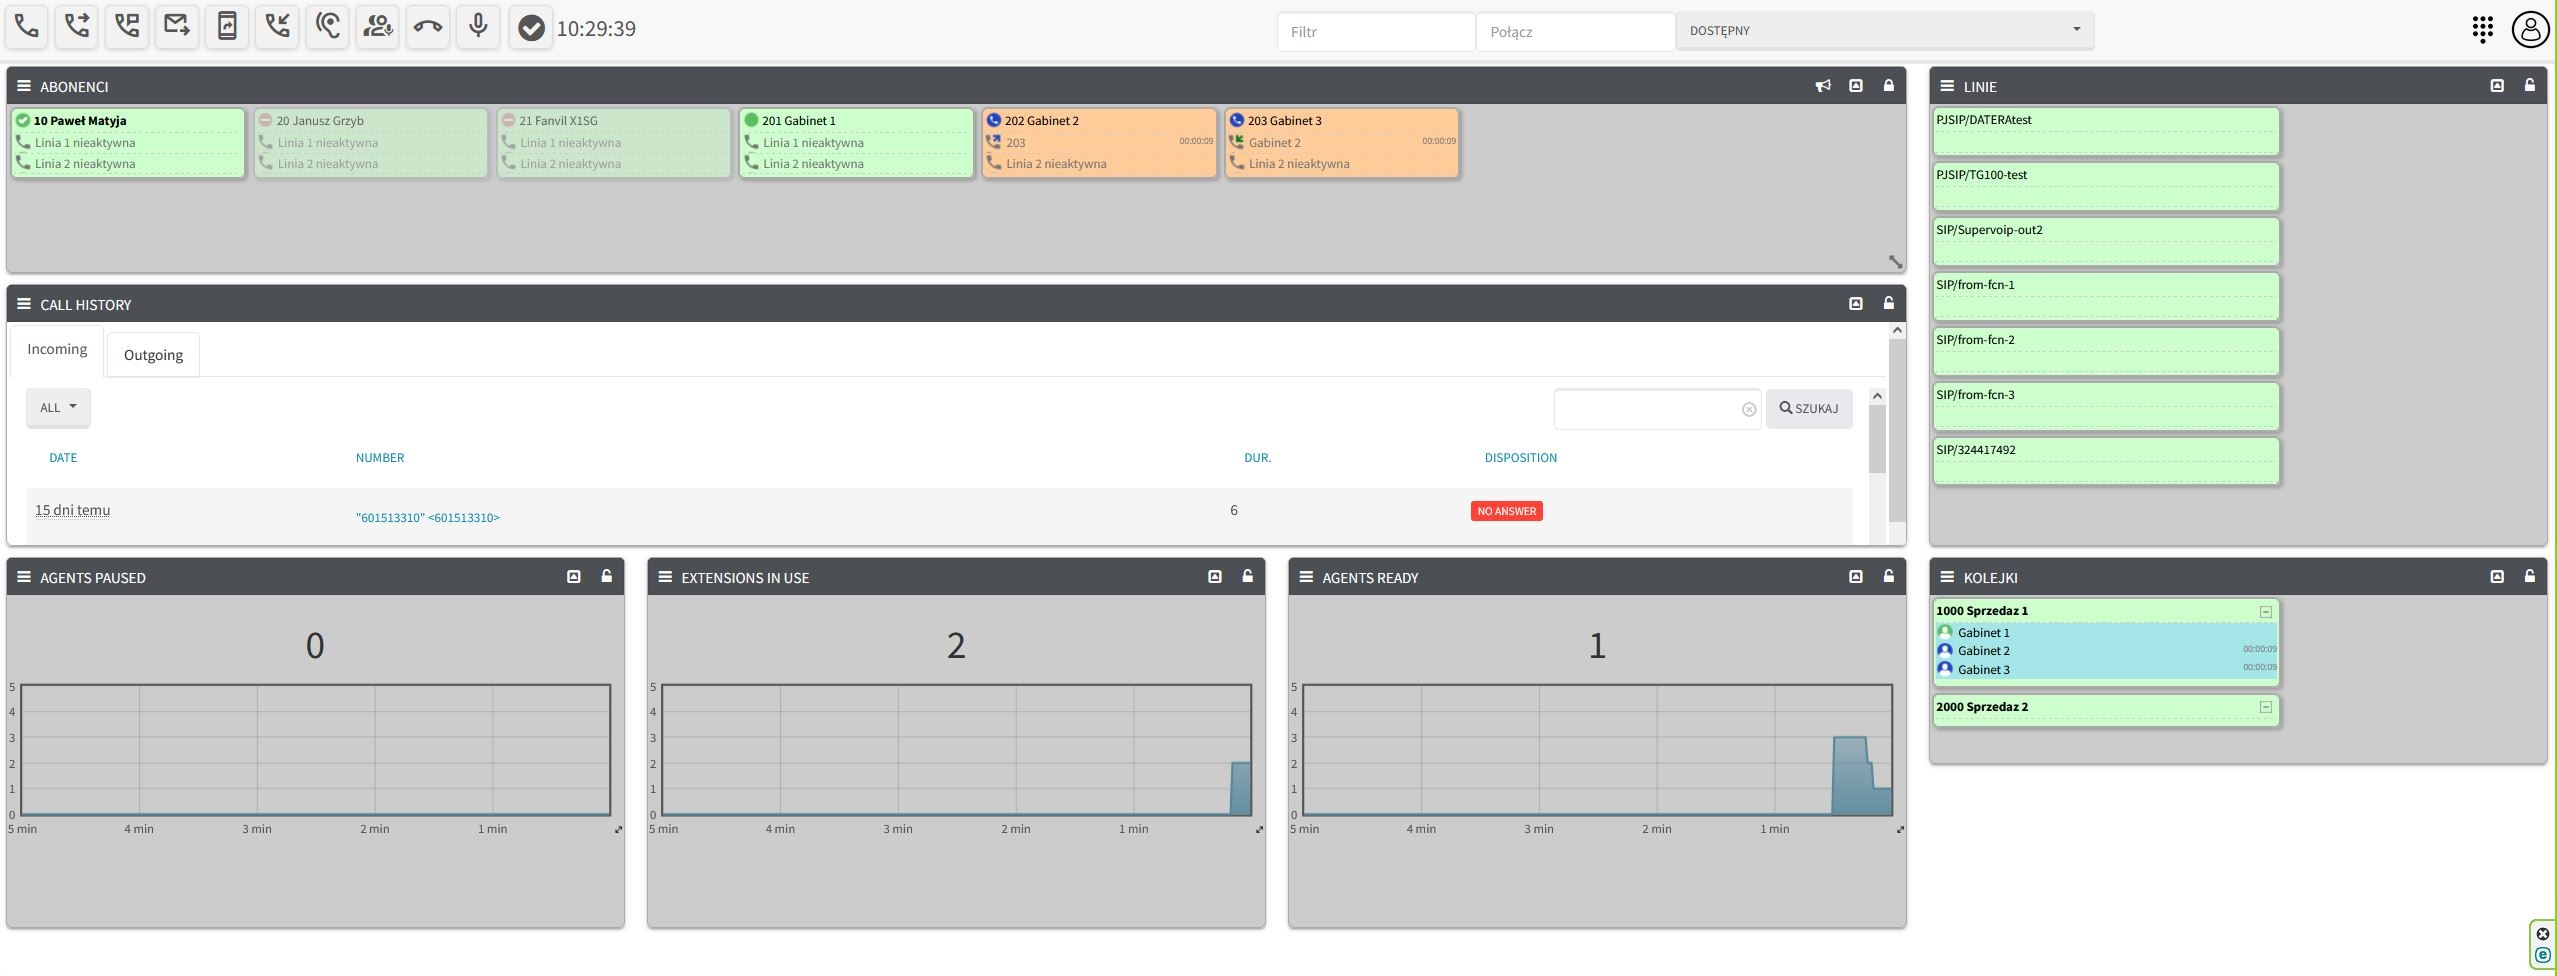This screenshot has height=976, width=2557.
Task: Click the window icon in AGENTS PAUSED header
Action: [x=574, y=576]
